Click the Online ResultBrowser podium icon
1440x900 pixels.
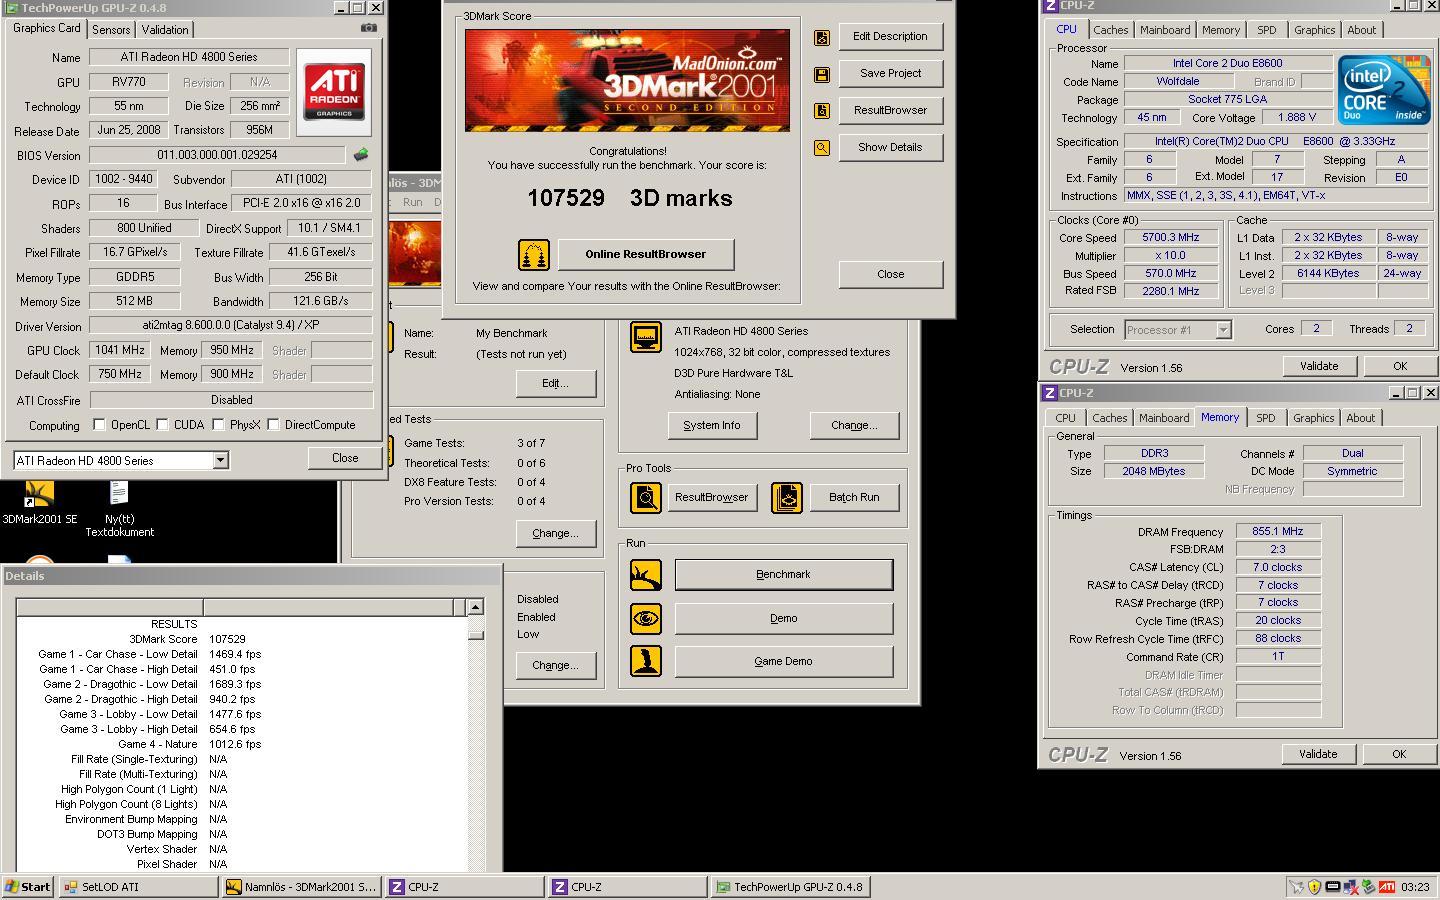coord(534,254)
